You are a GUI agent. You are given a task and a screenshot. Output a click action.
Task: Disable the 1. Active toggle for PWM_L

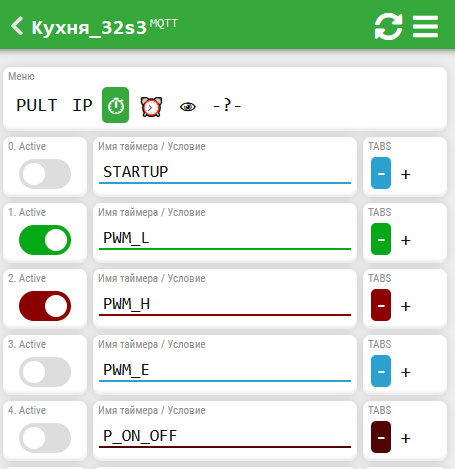(45, 240)
